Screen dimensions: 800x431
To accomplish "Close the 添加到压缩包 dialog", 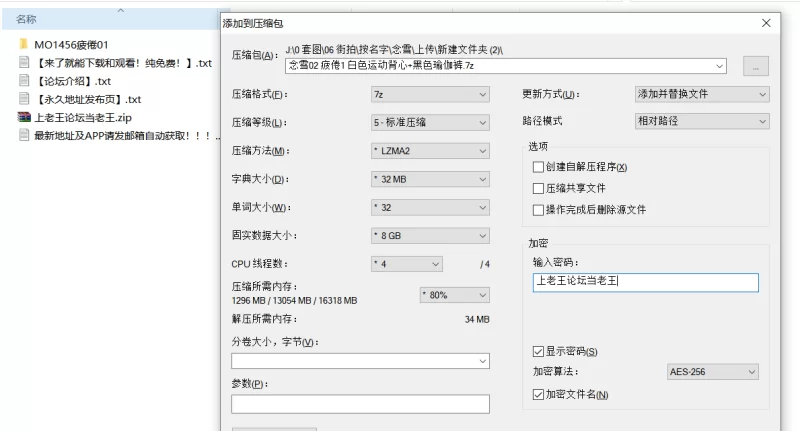I will coord(766,22).
